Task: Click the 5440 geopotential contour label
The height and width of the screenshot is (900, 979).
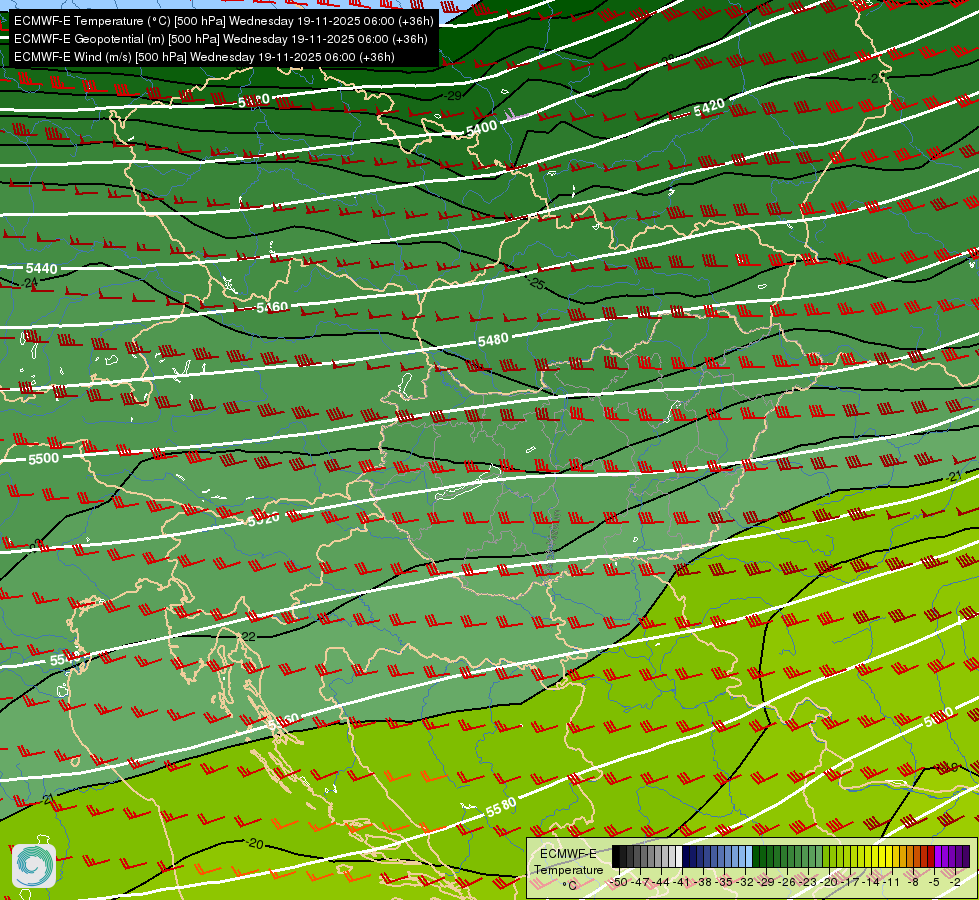Action: tap(41, 269)
